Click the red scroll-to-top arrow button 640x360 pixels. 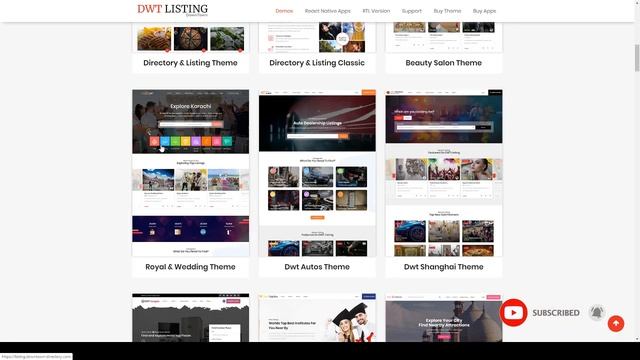[x=616, y=324]
